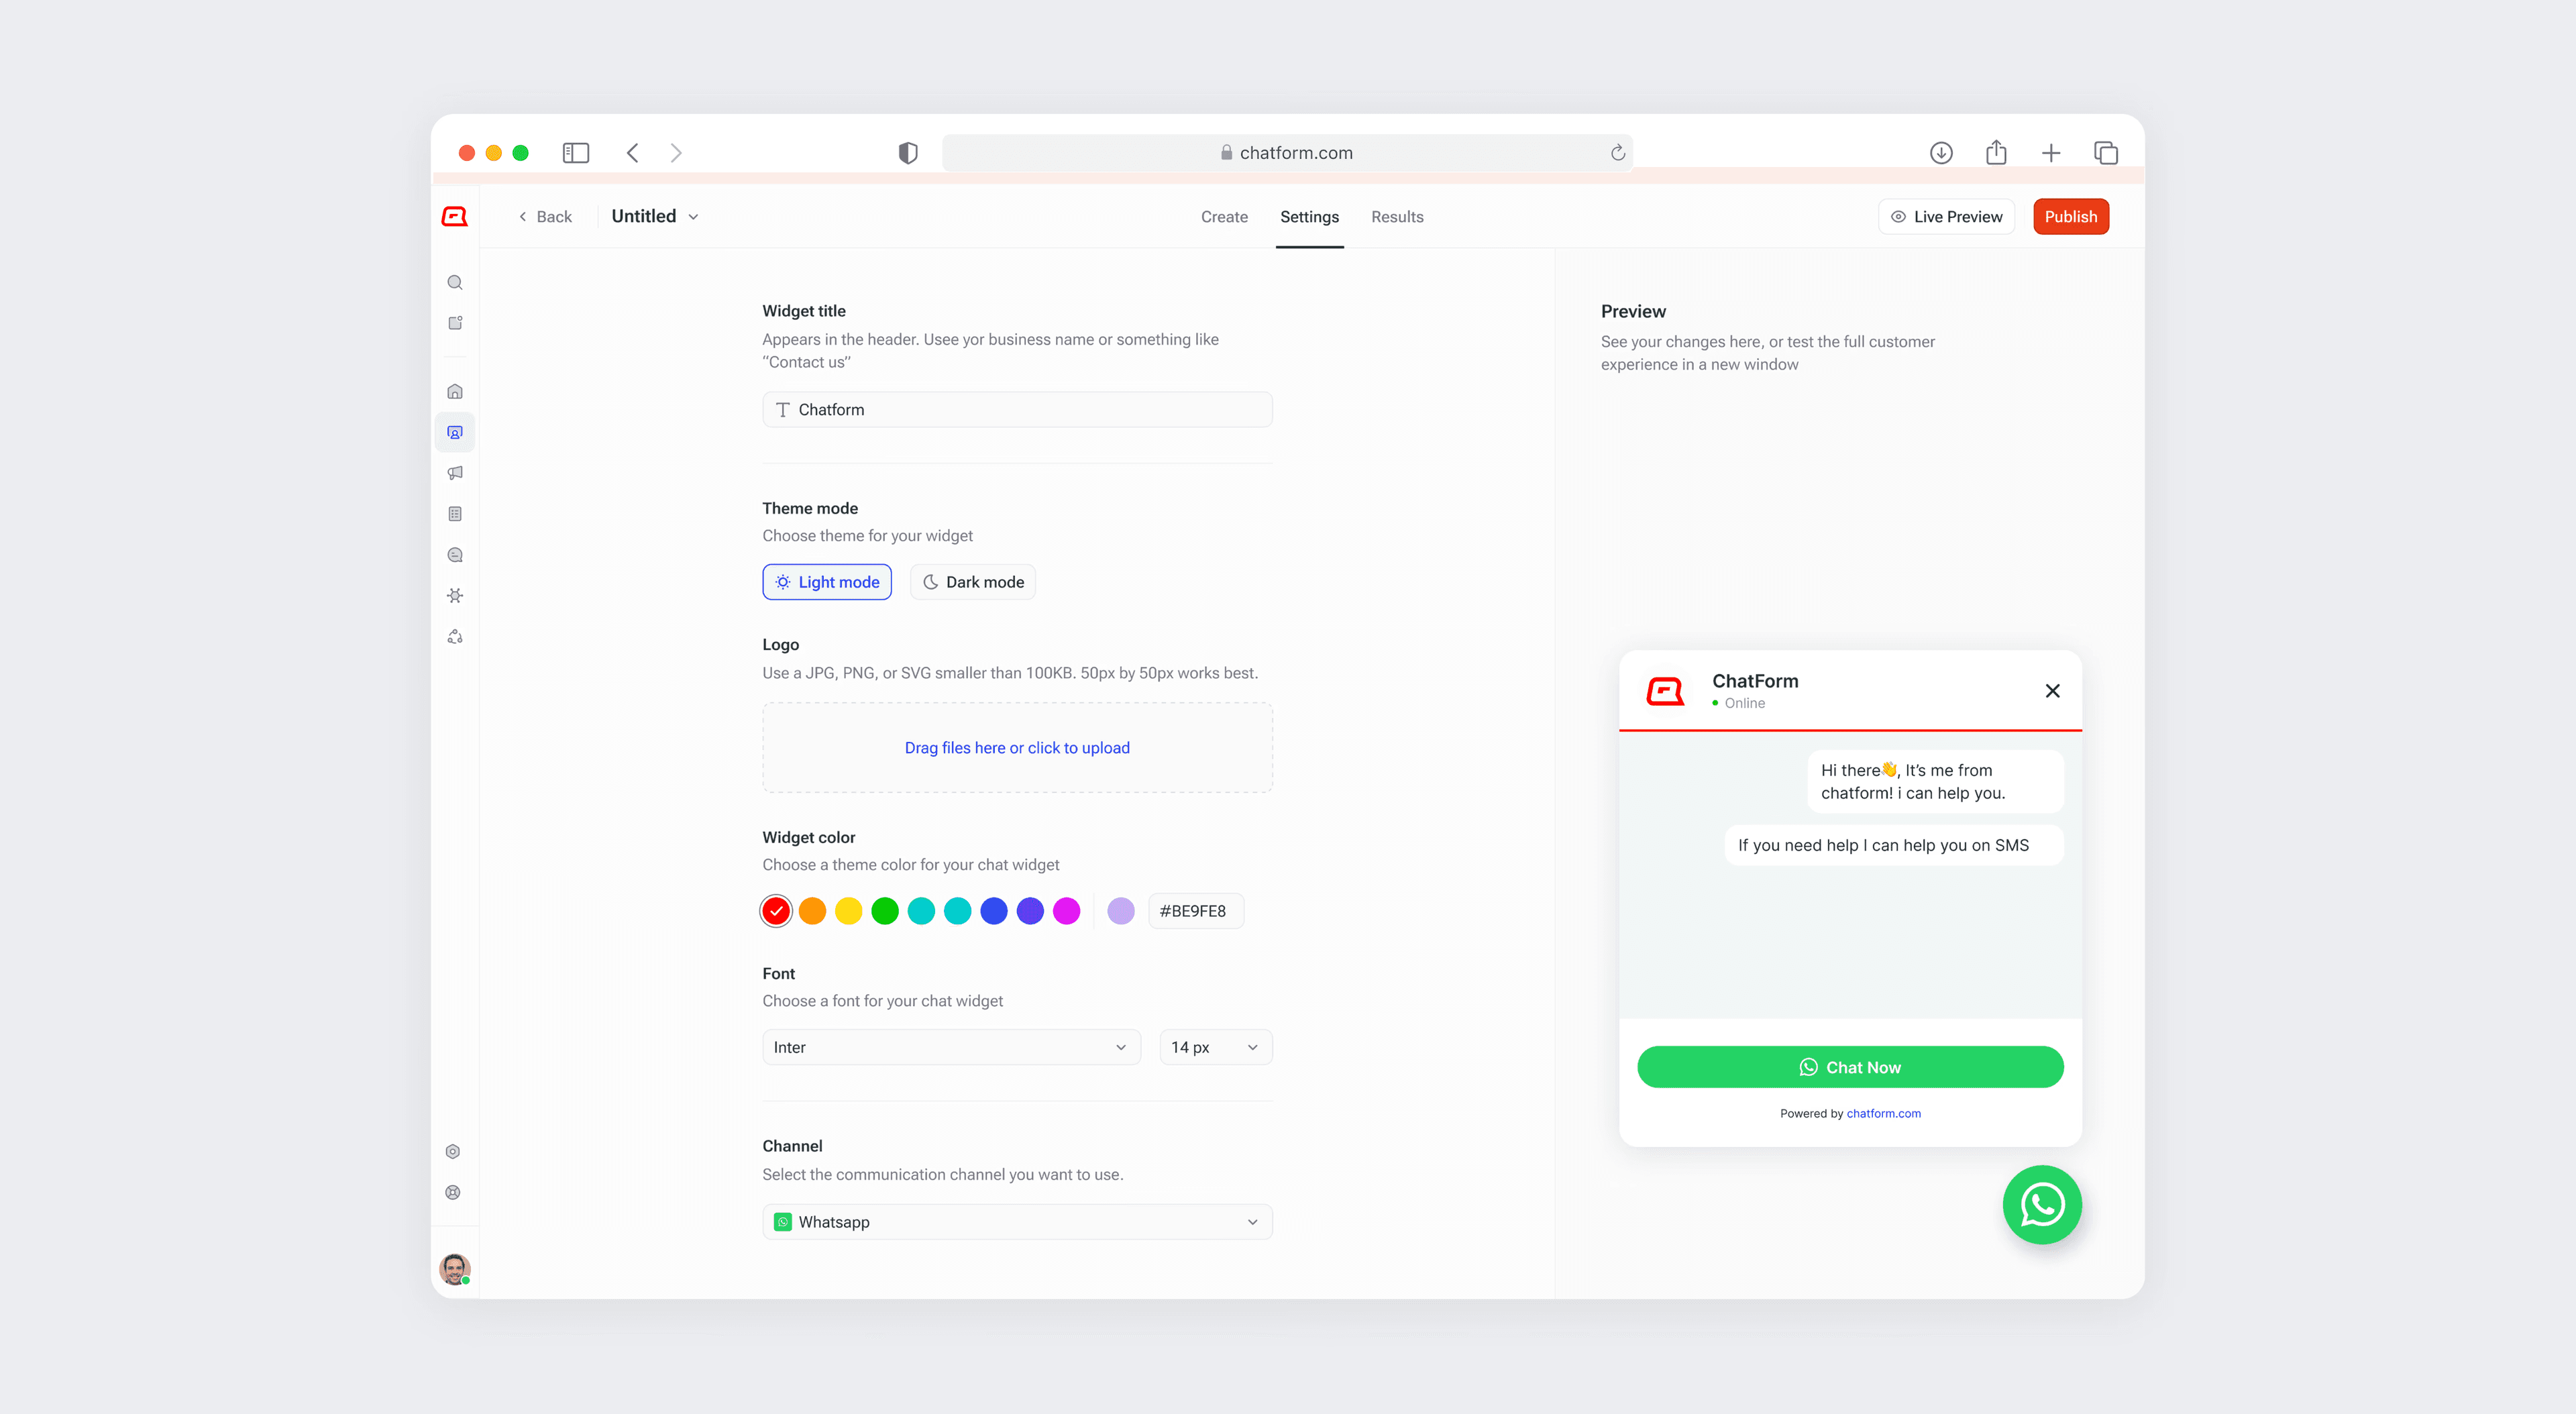Click the ChatForm logo at top left

point(455,216)
